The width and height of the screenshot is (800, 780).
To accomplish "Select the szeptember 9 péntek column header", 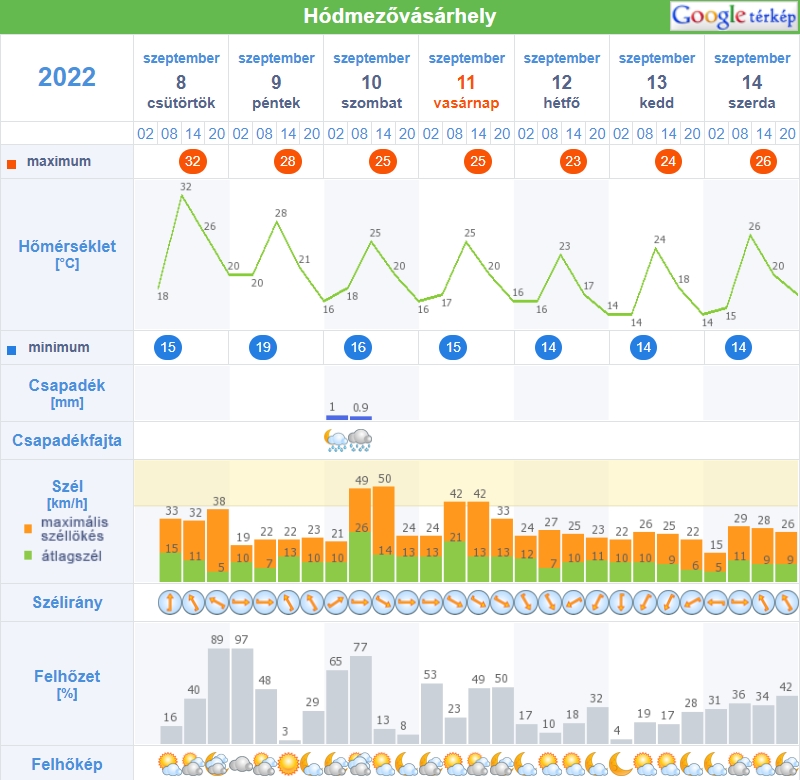I will click(x=276, y=81).
